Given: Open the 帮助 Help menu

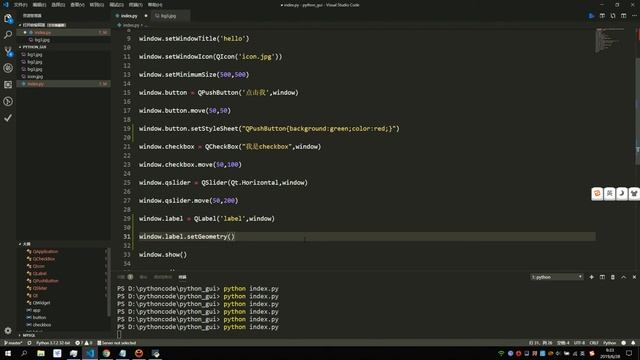Looking at the screenshot, I should point(155,5).
